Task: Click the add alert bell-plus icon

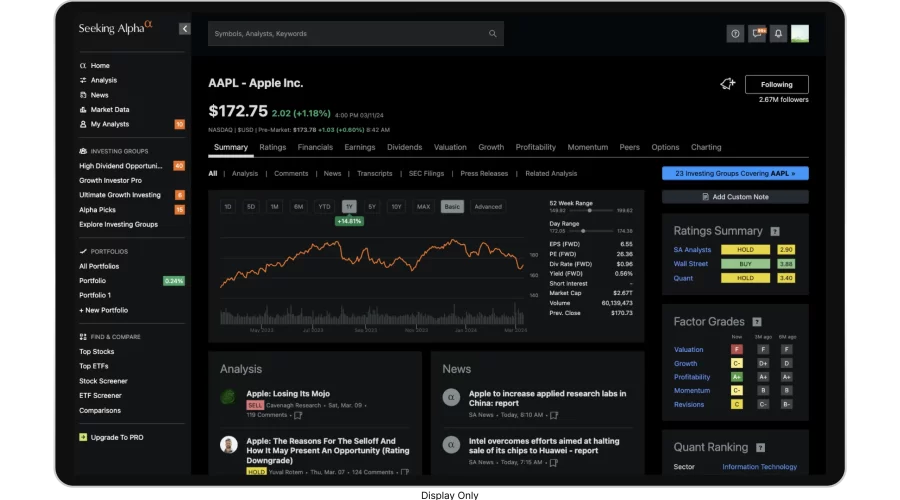Action: 728,84
